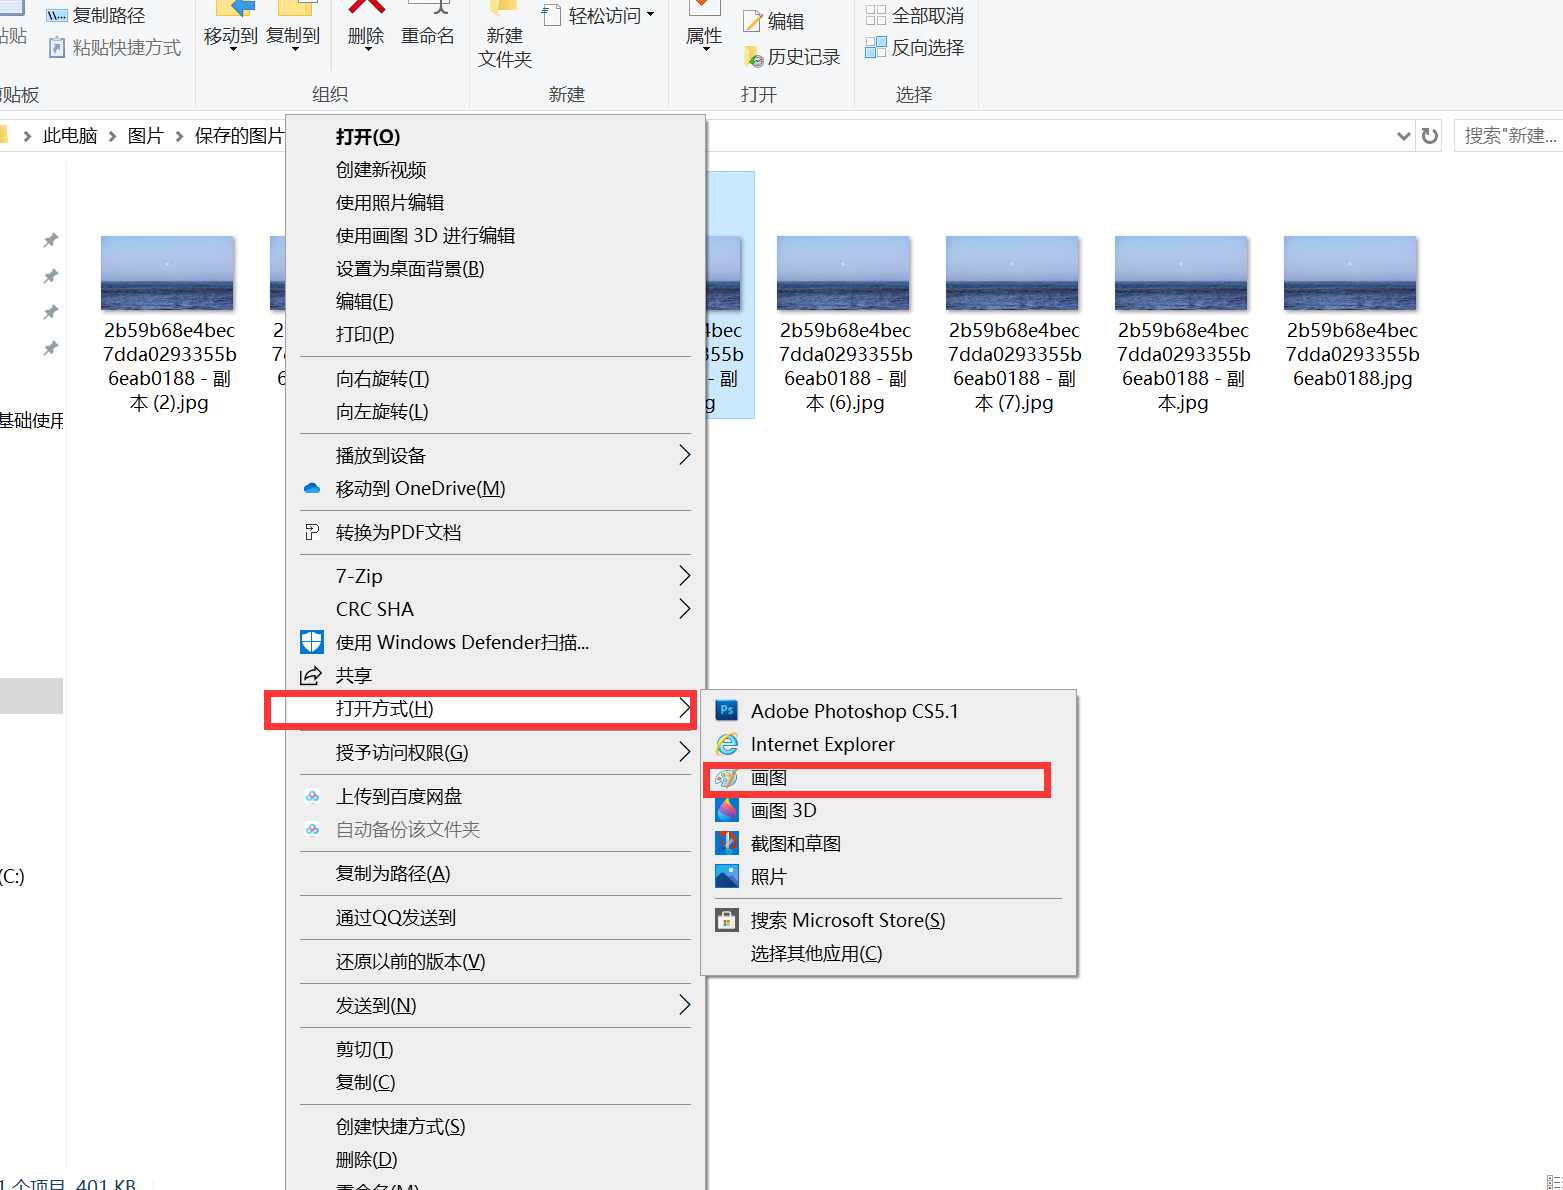Click Choose another app option
Screen dimensions: 1563x1190
click(816, 953)
